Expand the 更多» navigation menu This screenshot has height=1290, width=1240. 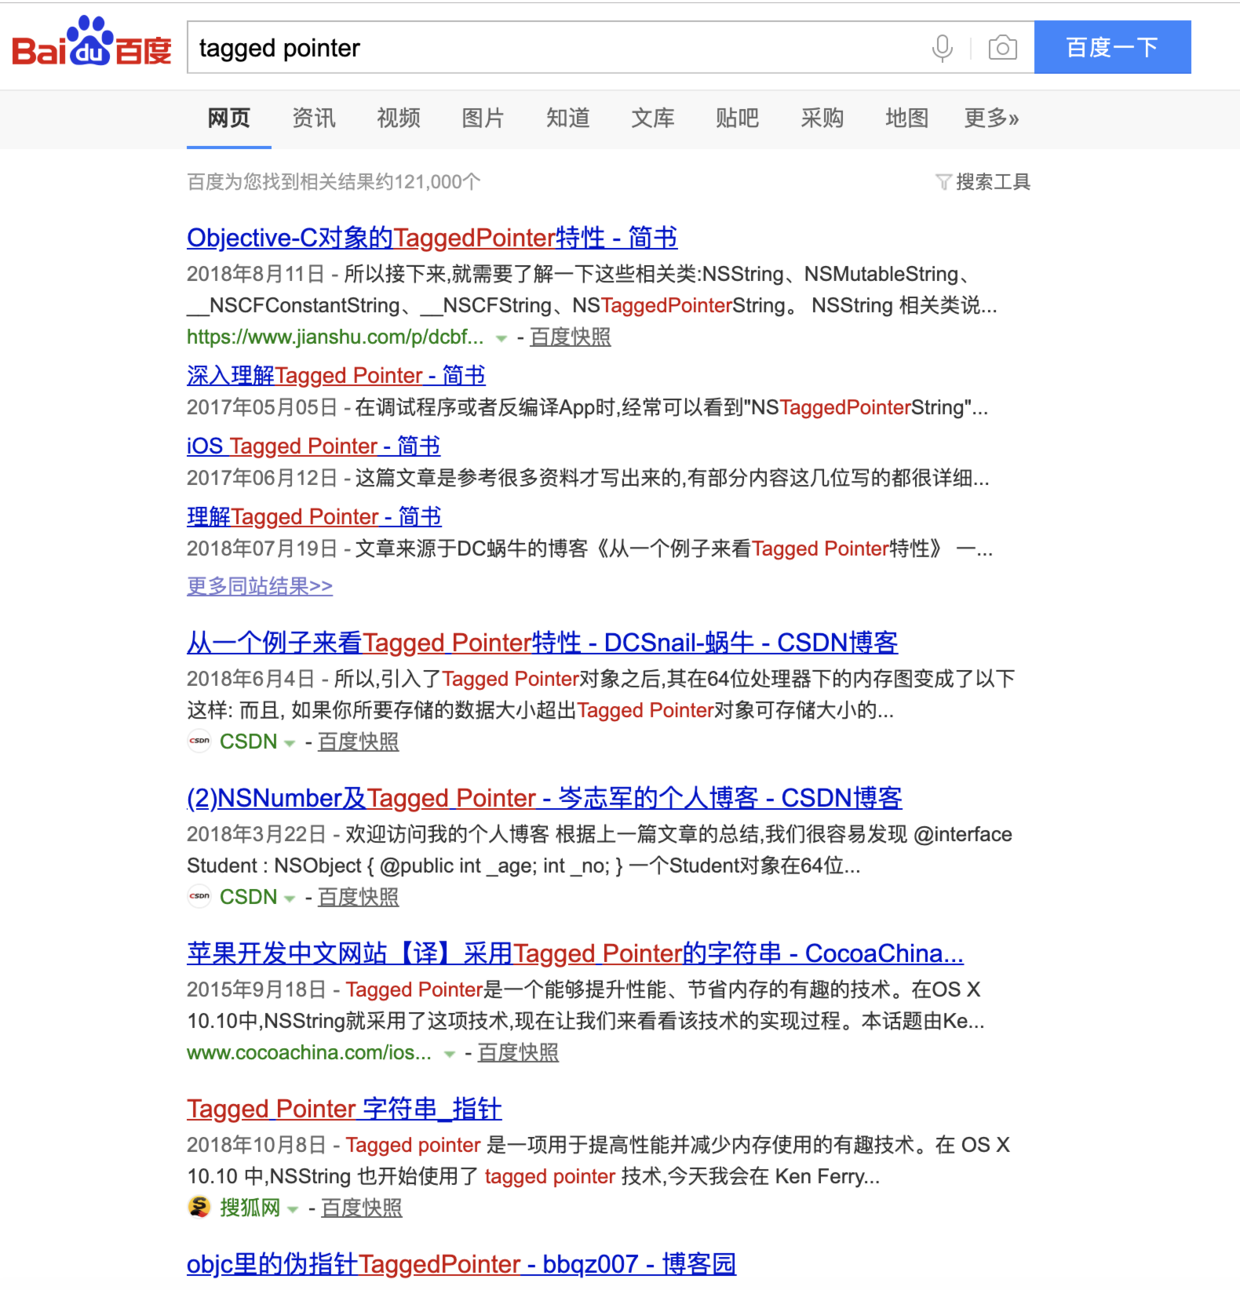(x=991, y=118)
